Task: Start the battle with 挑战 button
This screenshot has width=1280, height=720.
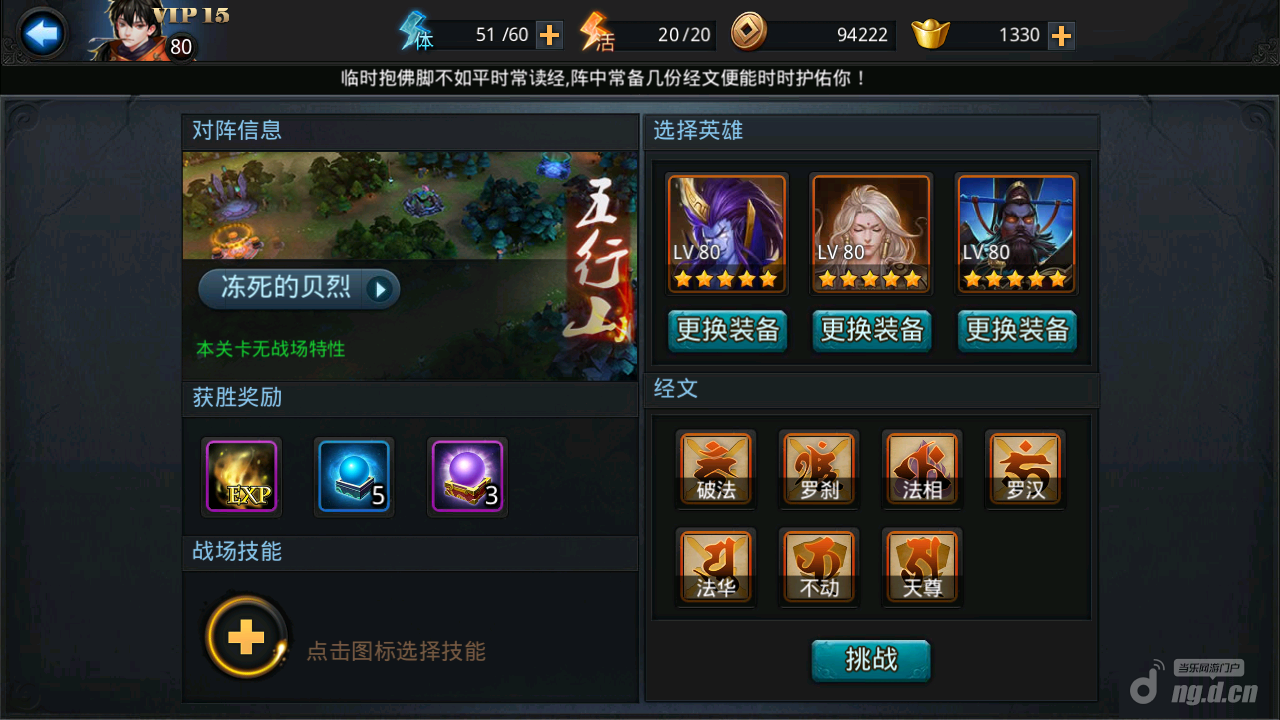Action: point(871,660)
